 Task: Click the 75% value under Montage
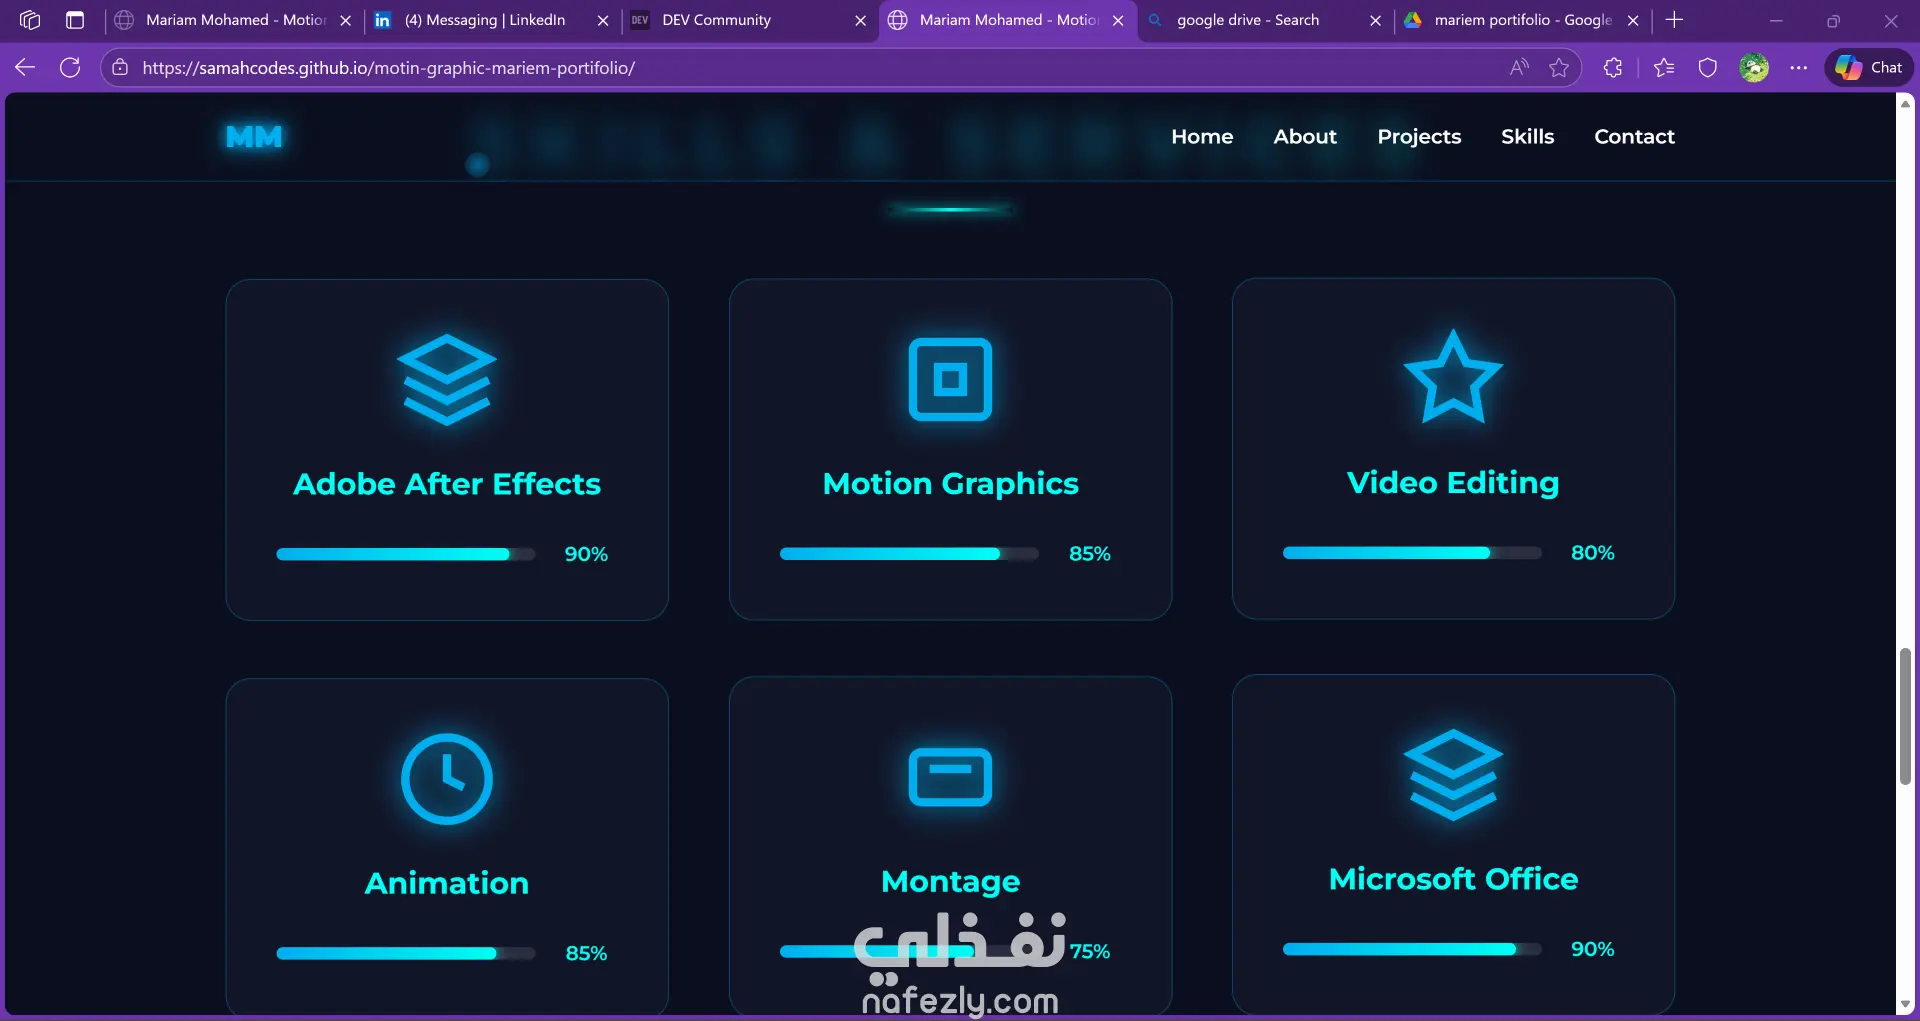point(1090,951)
